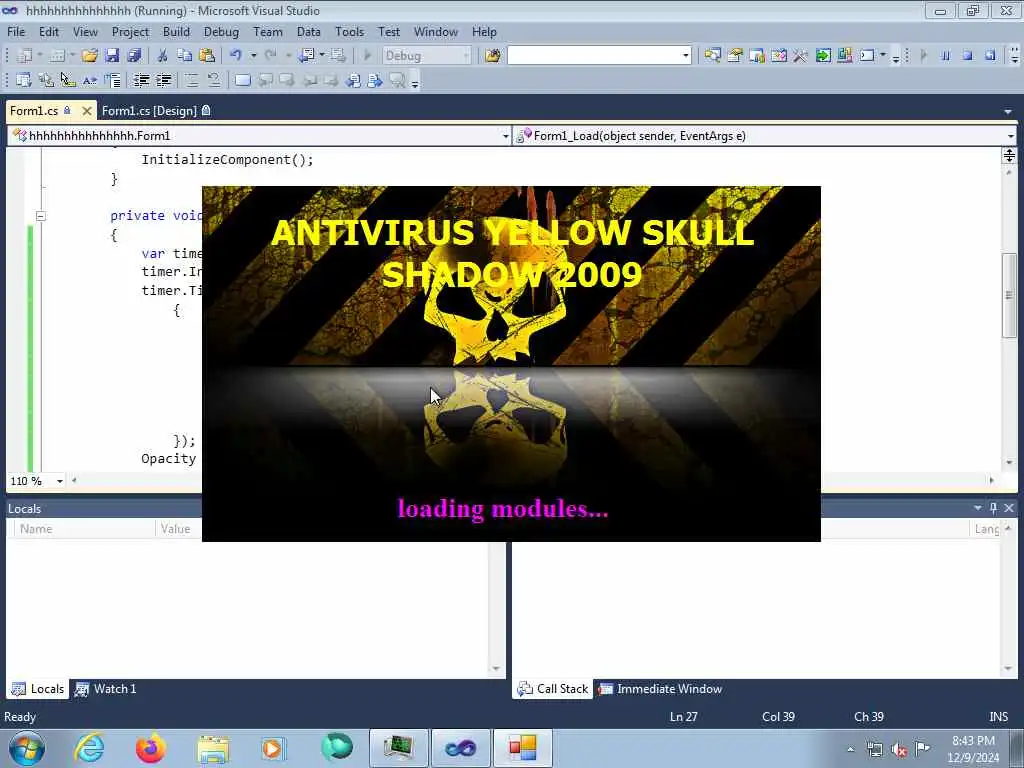1024x768 pixels.
Task: Switch to the Watch 1 tab
Action: coord(106,688)
